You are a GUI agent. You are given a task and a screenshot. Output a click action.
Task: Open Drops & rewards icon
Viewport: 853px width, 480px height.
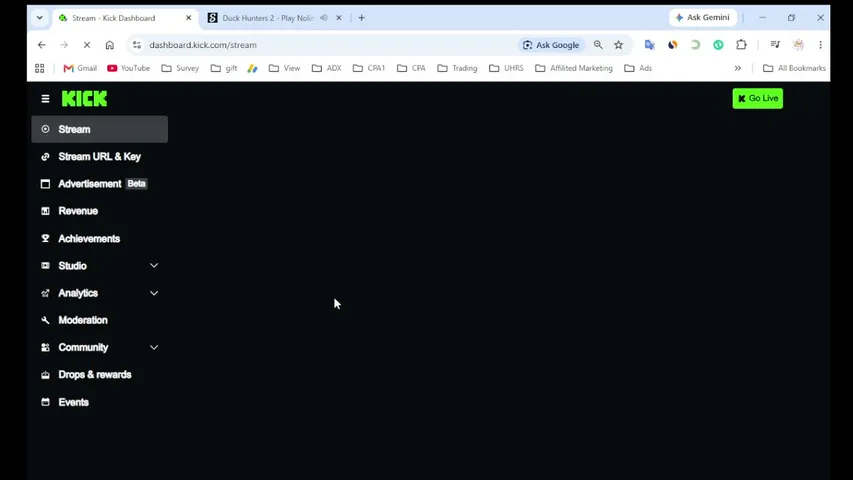[x=45, y=375]
